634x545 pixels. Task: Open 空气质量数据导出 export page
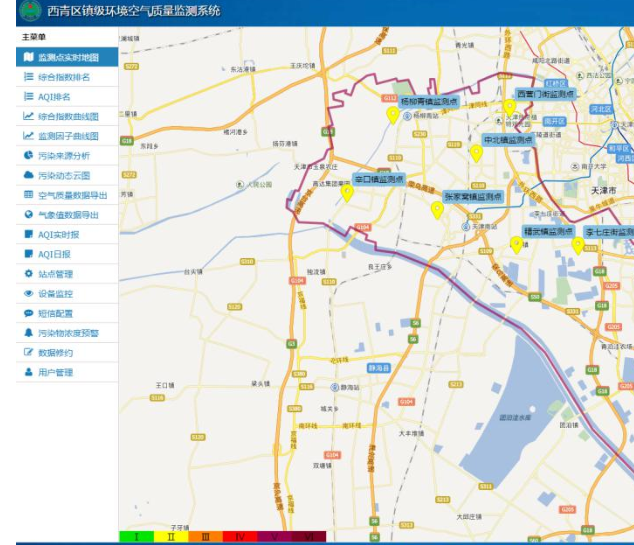click(x=71, y=195)
